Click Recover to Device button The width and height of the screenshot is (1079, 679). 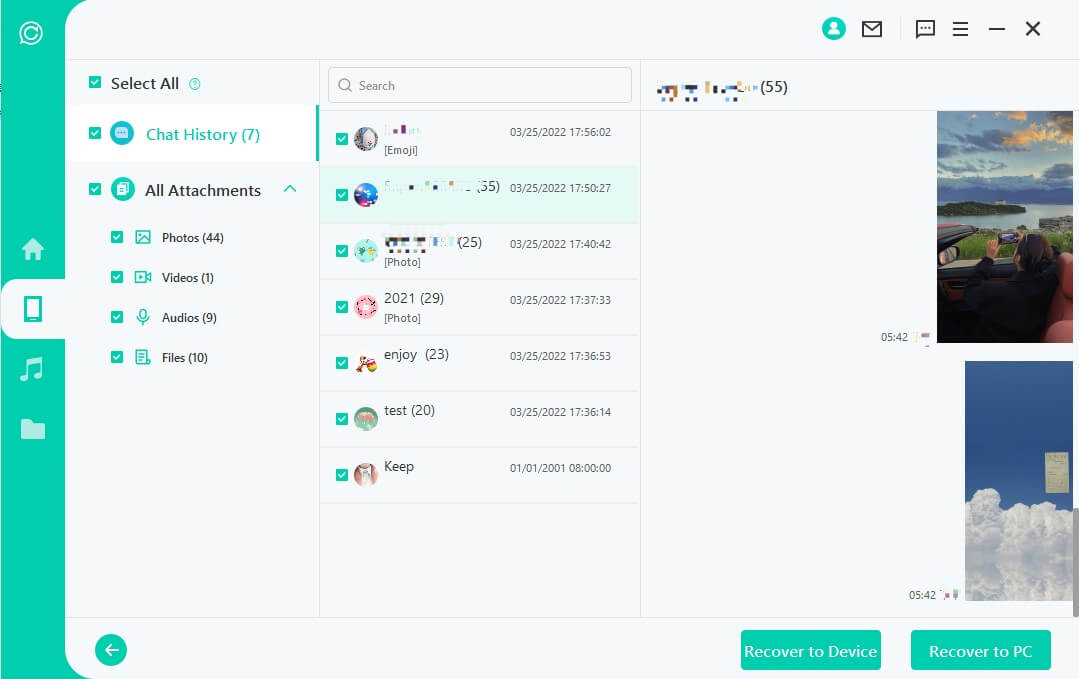click(x=811, y=650)
